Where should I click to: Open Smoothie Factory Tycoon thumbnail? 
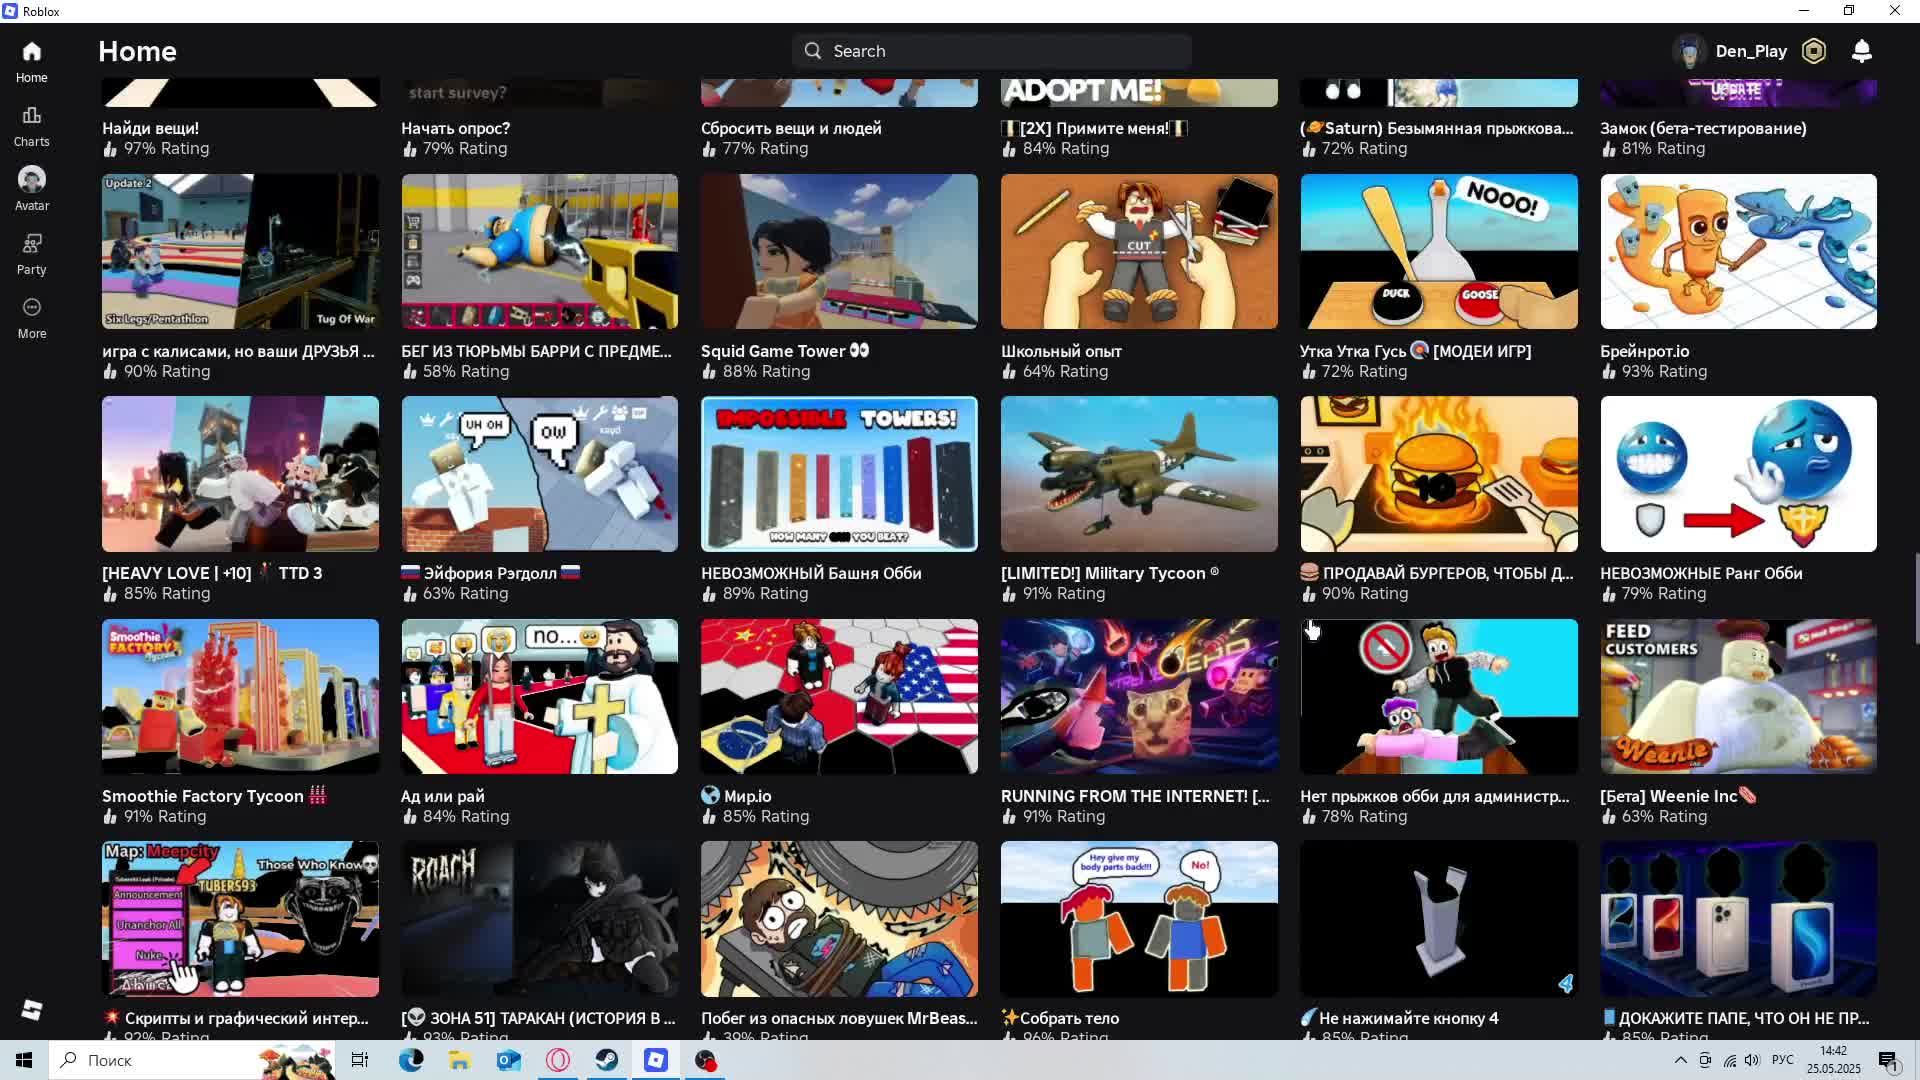coord(240,696)
